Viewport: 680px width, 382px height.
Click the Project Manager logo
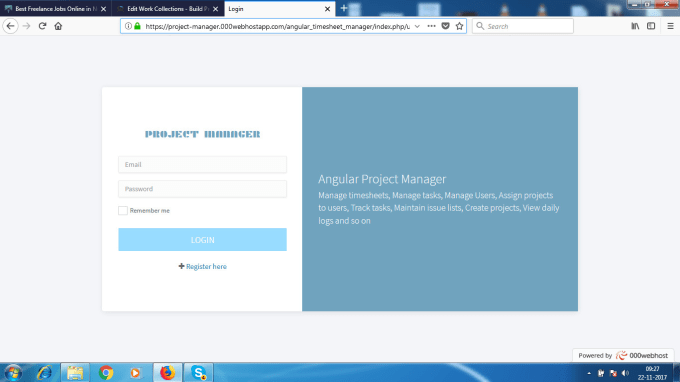click(203, 134)
